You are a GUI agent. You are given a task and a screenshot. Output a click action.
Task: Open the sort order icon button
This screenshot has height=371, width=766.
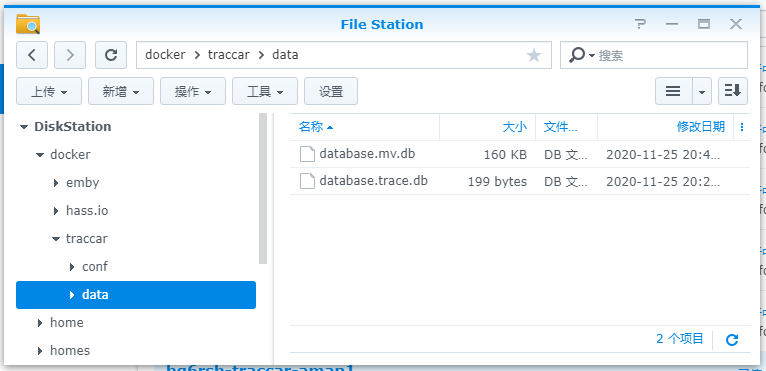click(733, 91)
